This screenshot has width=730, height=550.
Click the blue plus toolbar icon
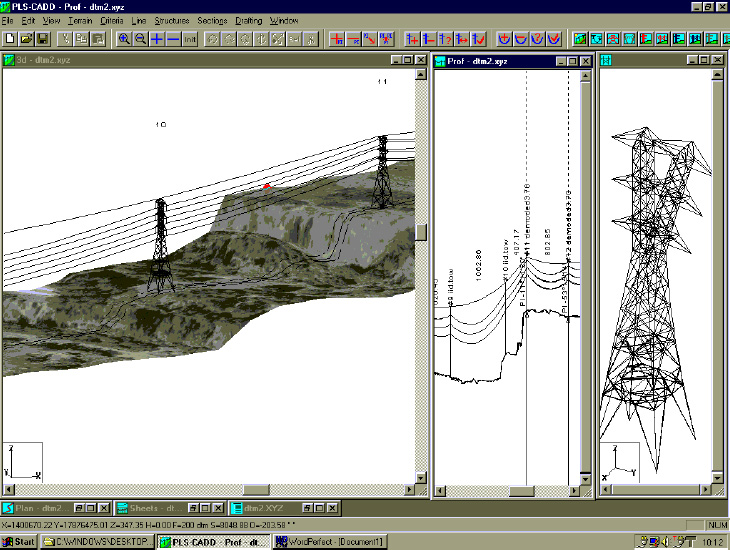point(157,39)
